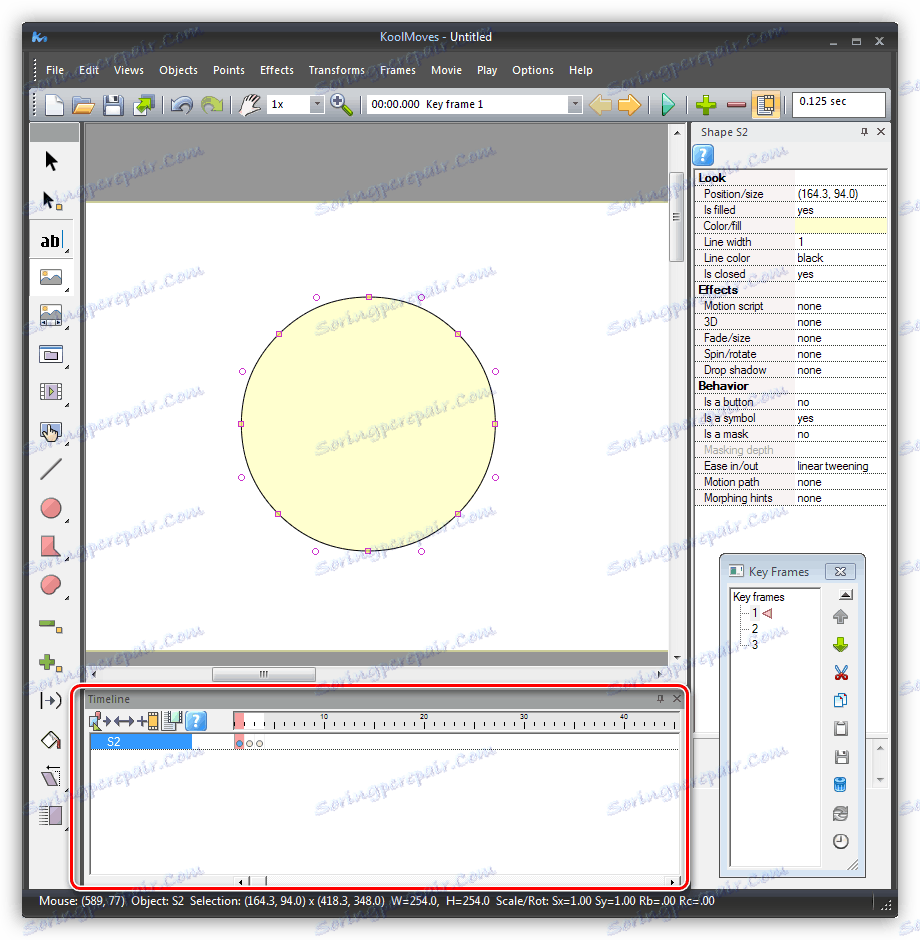920x940 pixels.
Task: Click the Is filled 'yes' value
Action: (x=805, y=210)
